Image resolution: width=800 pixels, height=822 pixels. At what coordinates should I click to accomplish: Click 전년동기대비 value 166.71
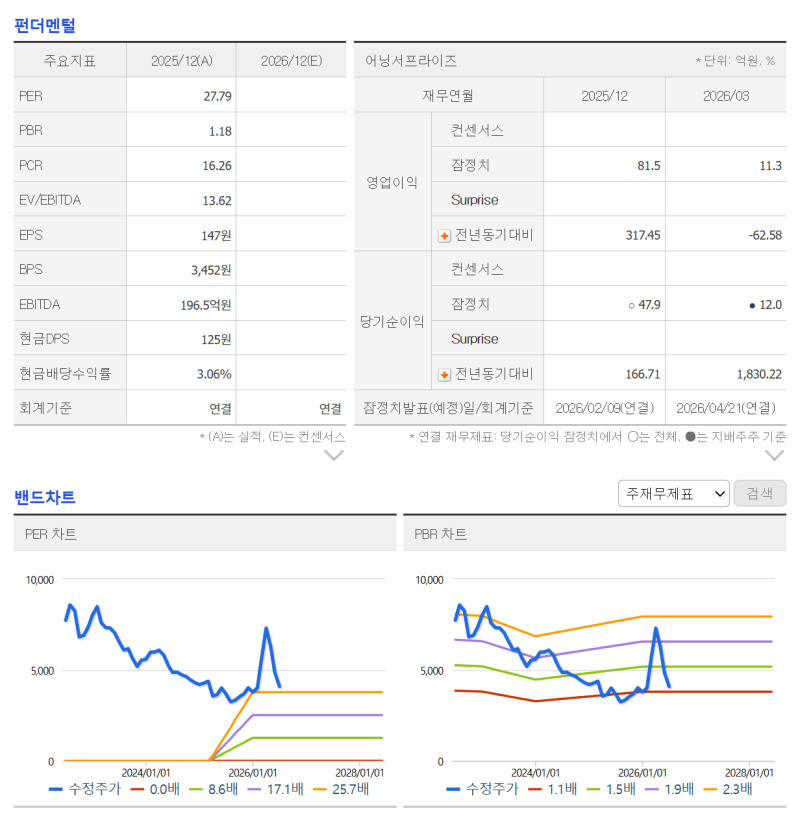(643, 374)
